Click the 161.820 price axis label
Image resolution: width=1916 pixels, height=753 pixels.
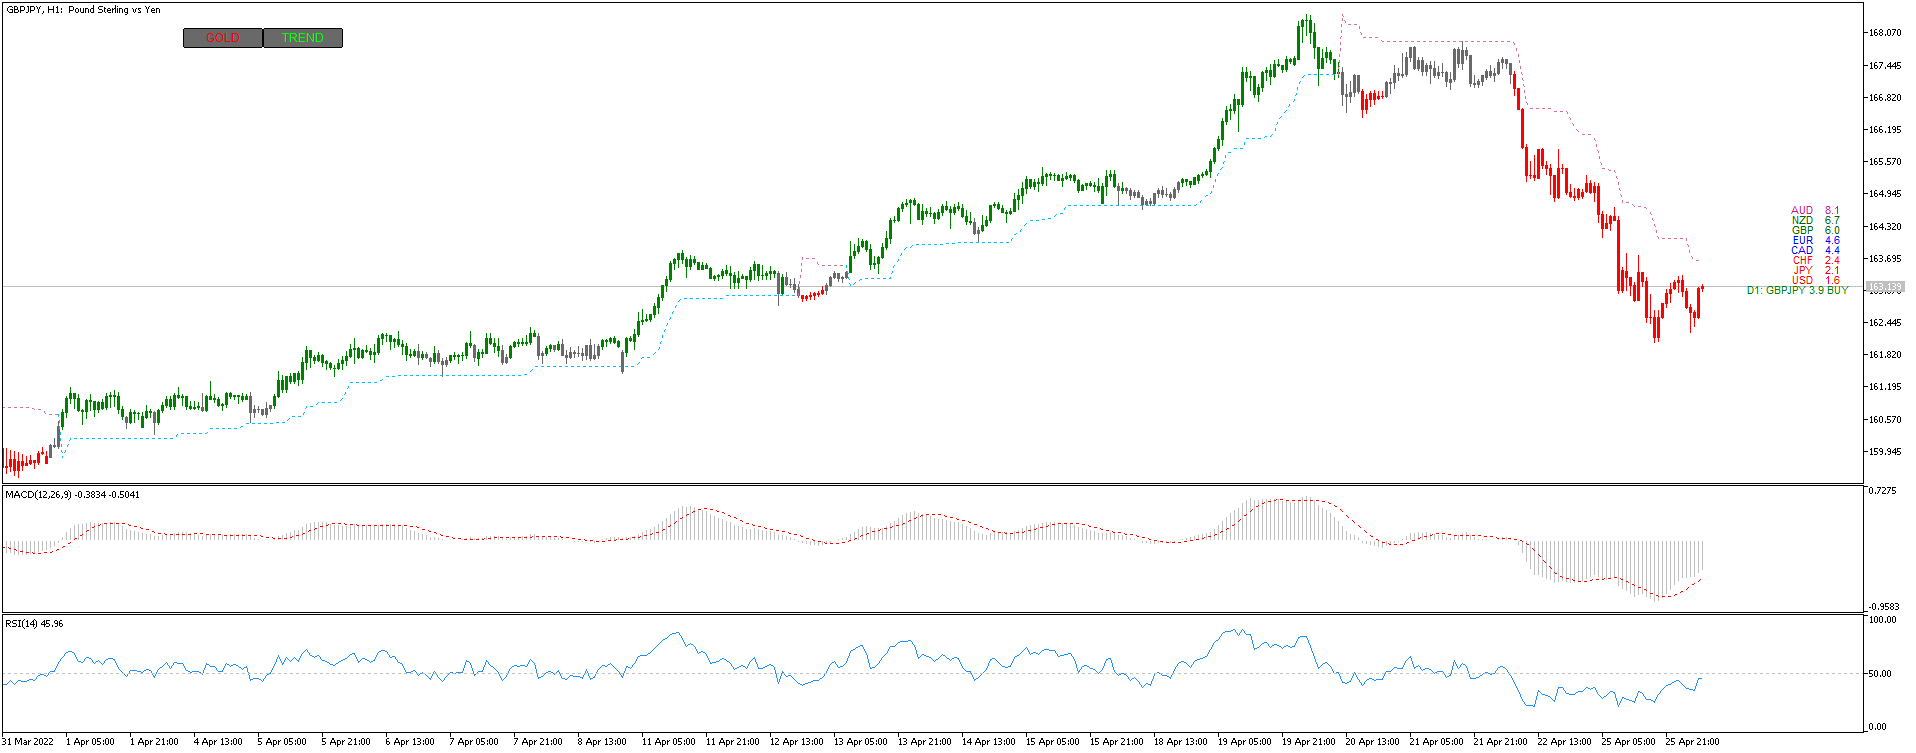click(x=1885, y=355)
